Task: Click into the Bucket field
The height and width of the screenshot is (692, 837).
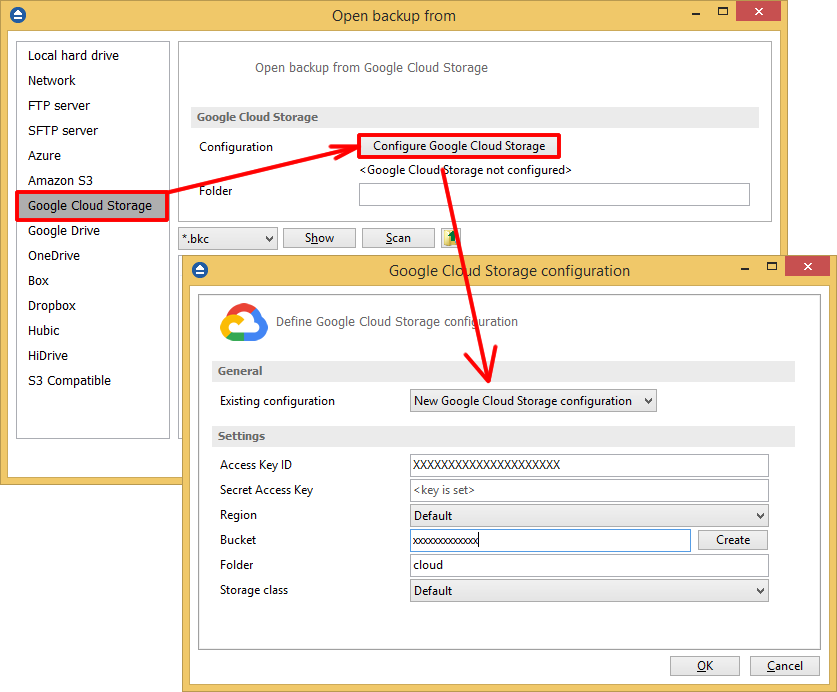Action: [550, 540]
